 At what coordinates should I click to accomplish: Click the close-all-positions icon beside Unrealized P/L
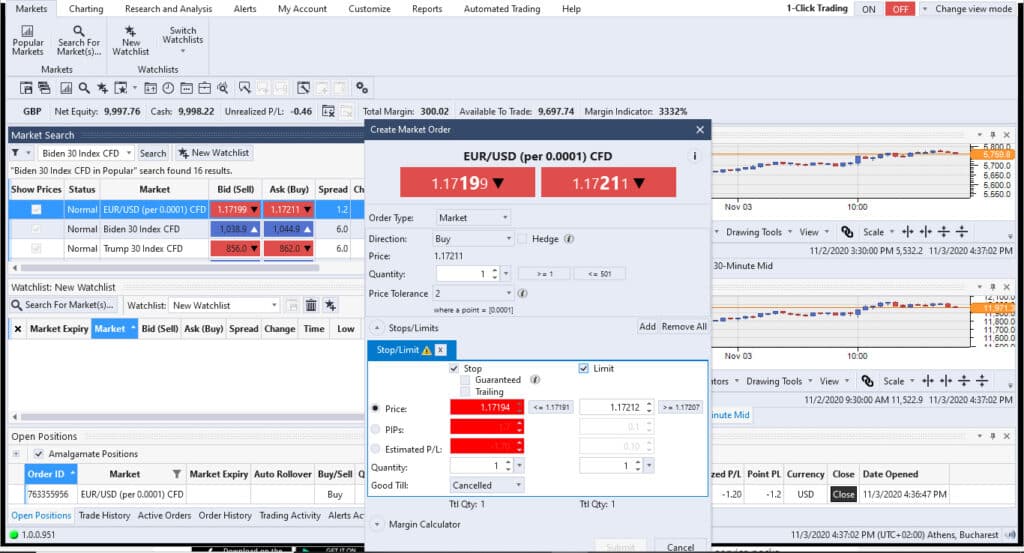328,112
